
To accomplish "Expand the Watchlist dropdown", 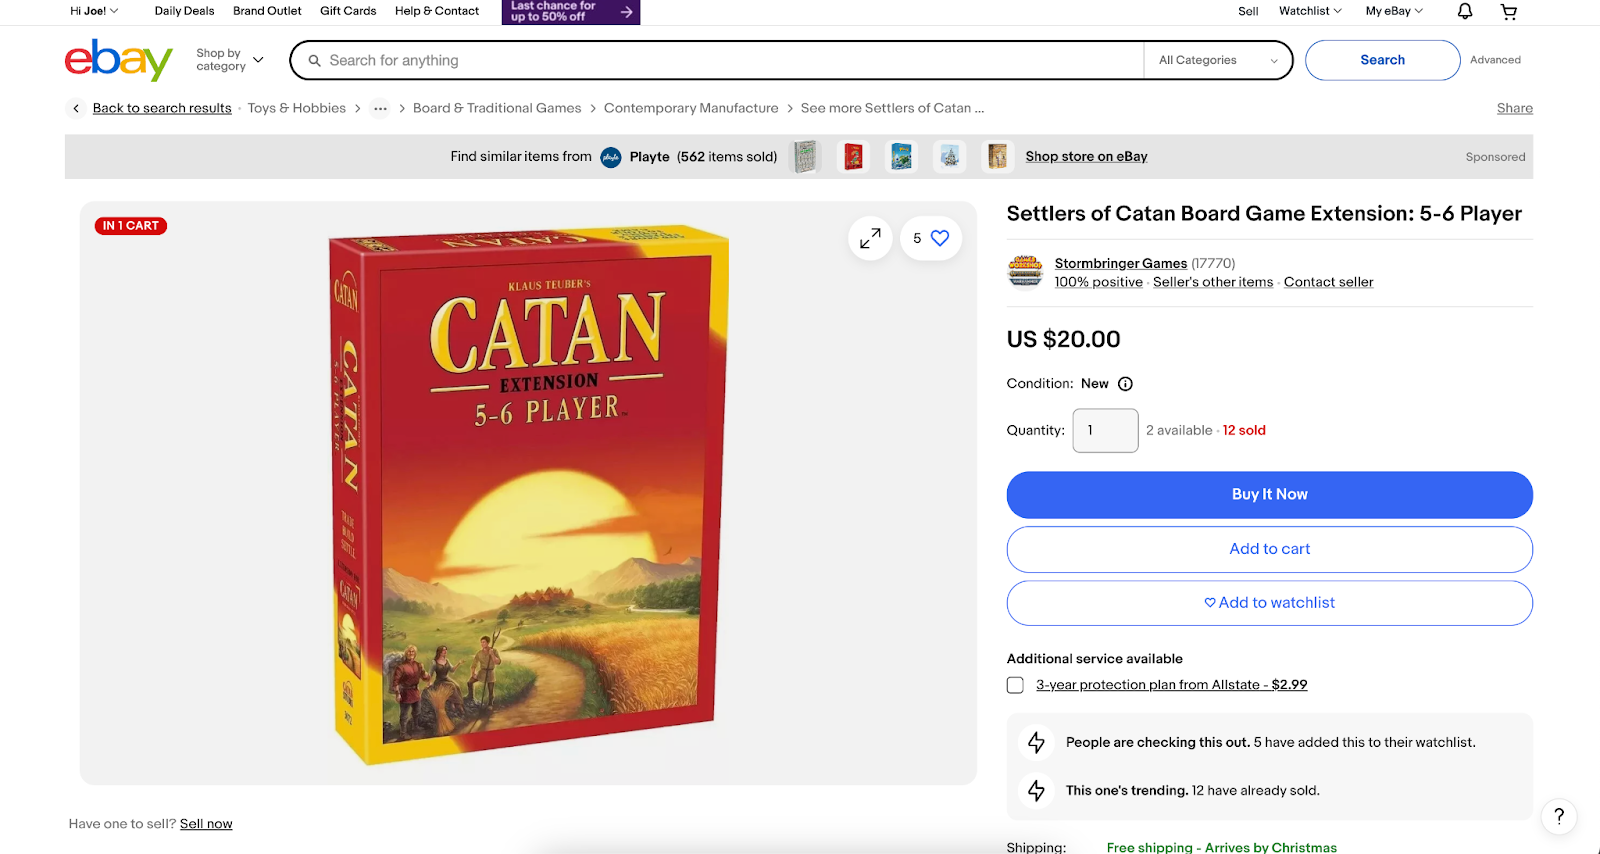I will click(x=1310, y=11).
